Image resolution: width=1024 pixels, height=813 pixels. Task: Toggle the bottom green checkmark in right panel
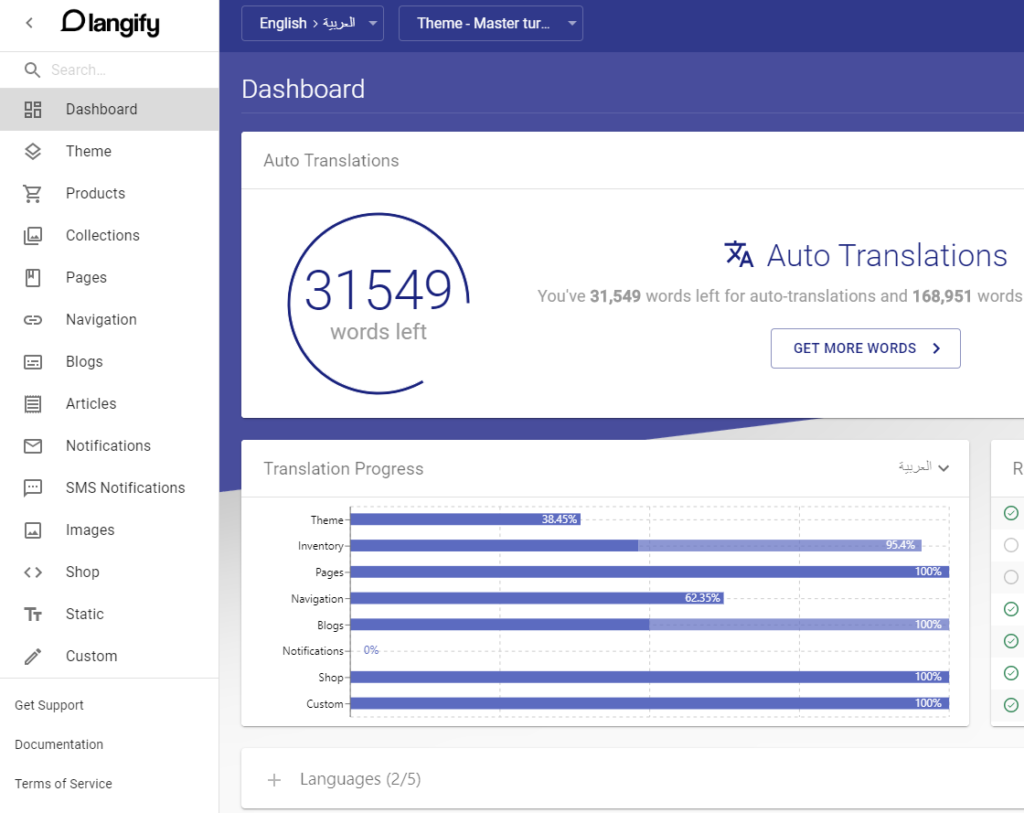point(1010,705)
